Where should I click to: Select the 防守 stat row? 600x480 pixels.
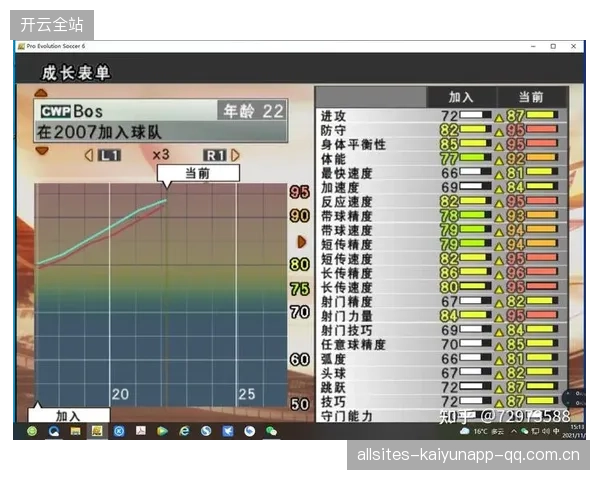point(441,130)
